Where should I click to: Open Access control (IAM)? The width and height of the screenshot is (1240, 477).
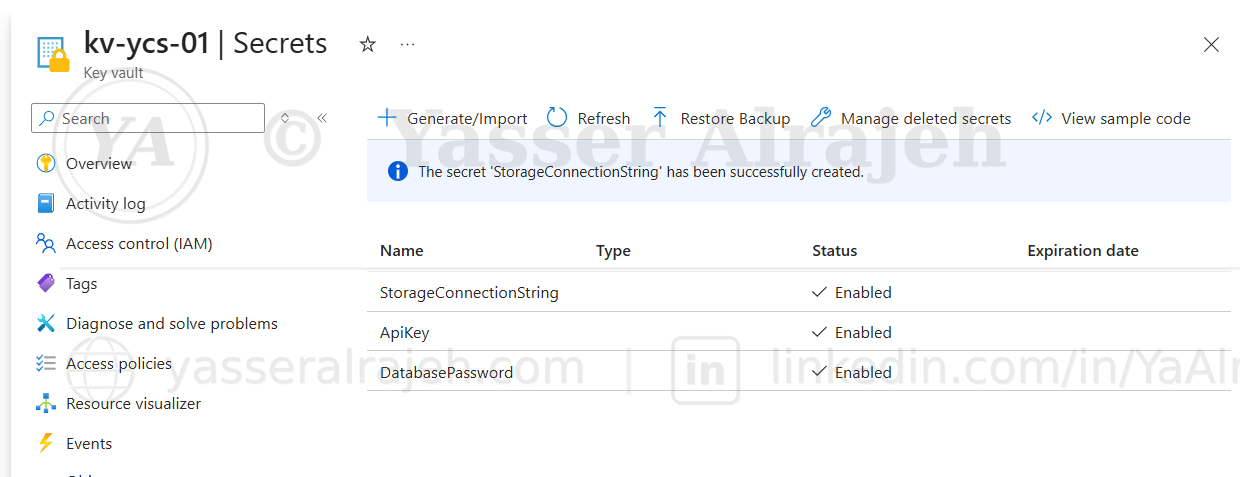139,243
